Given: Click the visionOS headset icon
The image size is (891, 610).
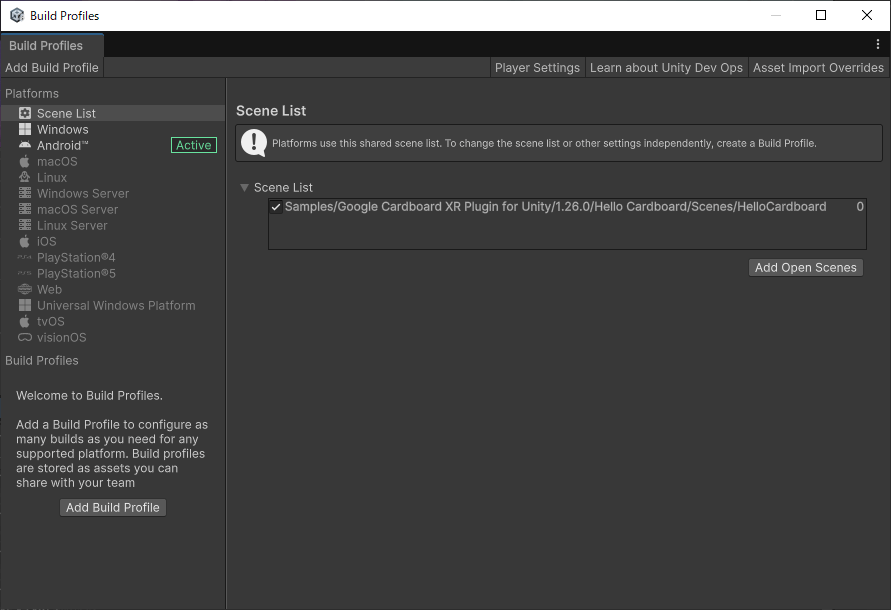Looking at the screenshot, I should [25, 337].
